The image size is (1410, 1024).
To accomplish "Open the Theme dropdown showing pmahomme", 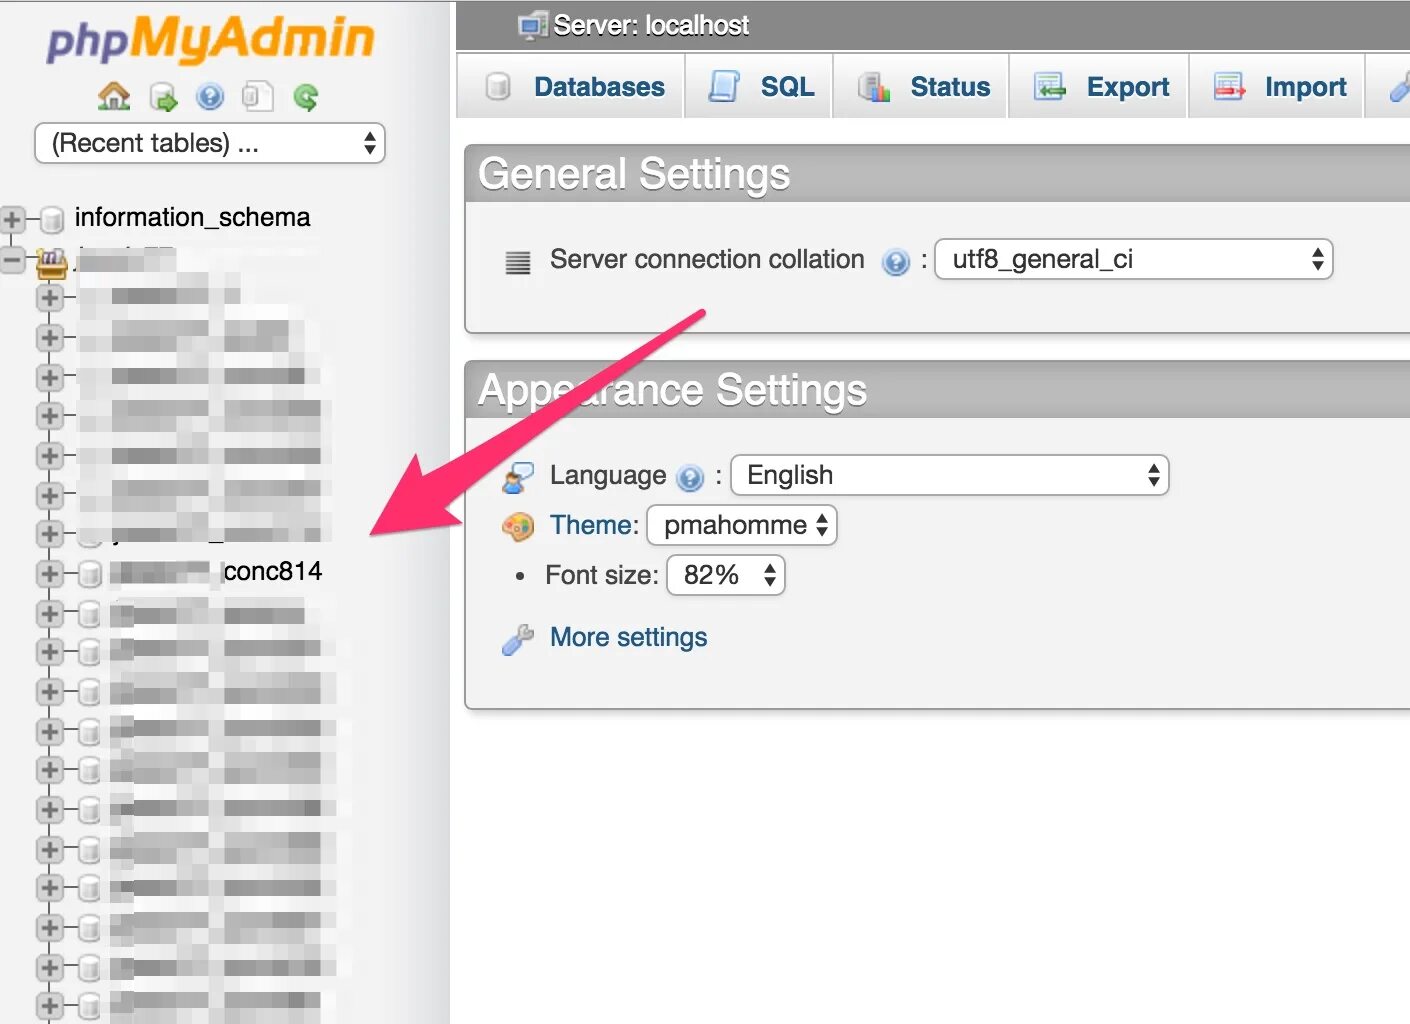I will pyautogui.click(x=741, y=525).
